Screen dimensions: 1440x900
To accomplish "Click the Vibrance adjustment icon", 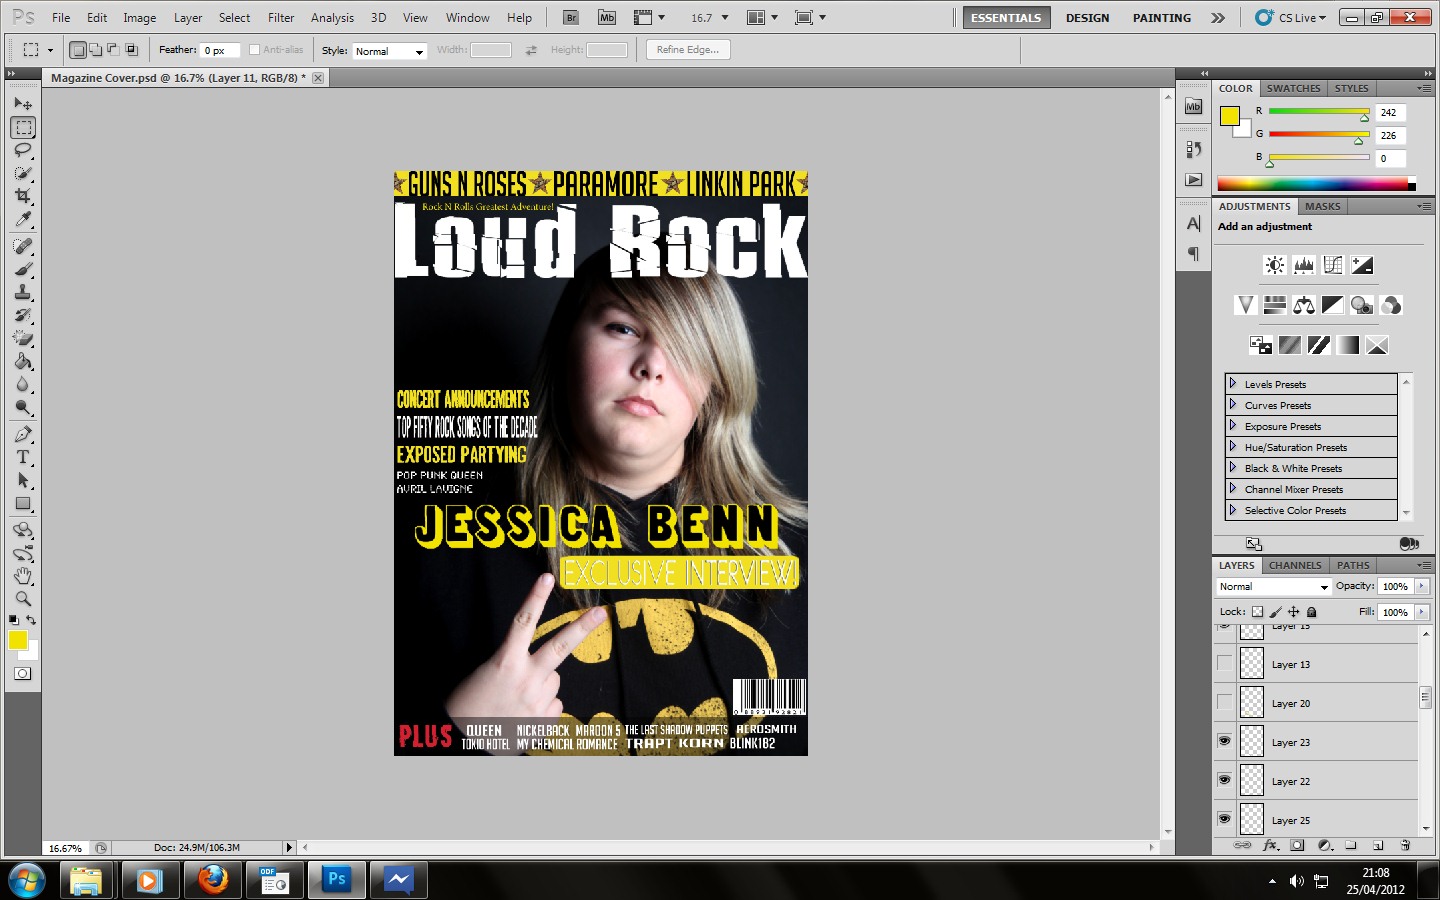I will click(x=1245, y=305).
